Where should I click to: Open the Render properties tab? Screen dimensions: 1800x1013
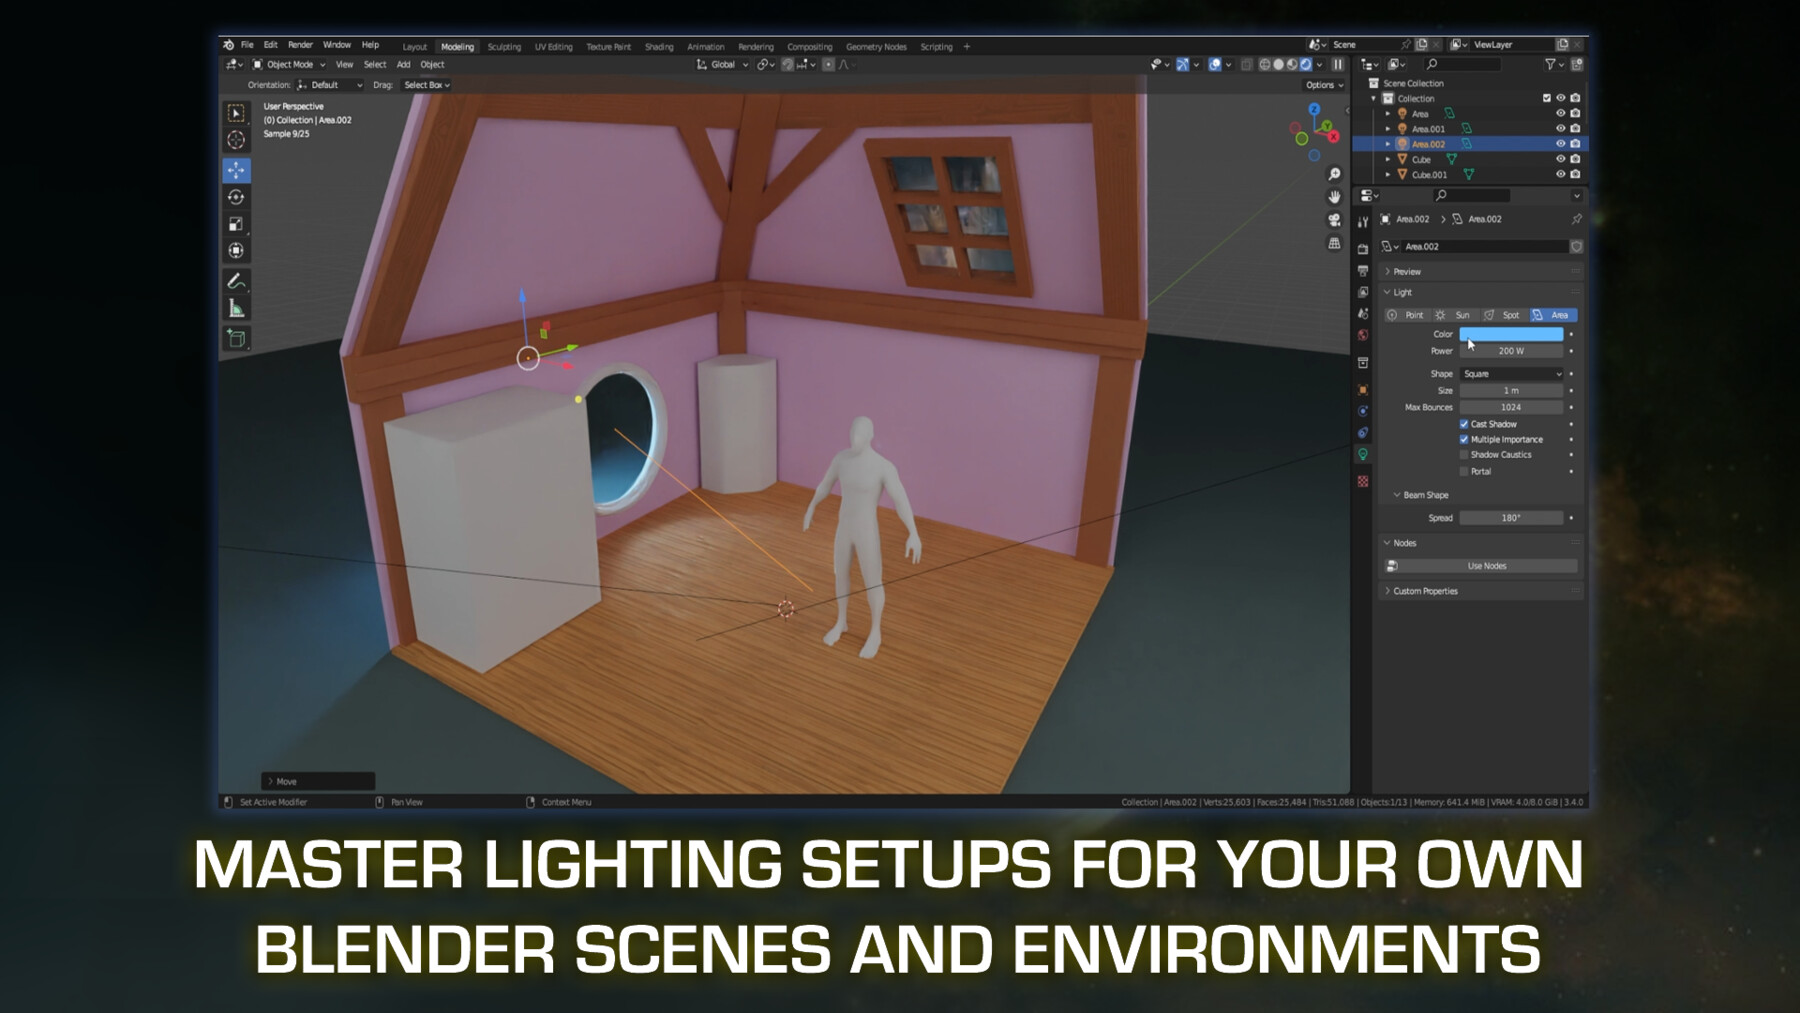tap(1363, 249)
